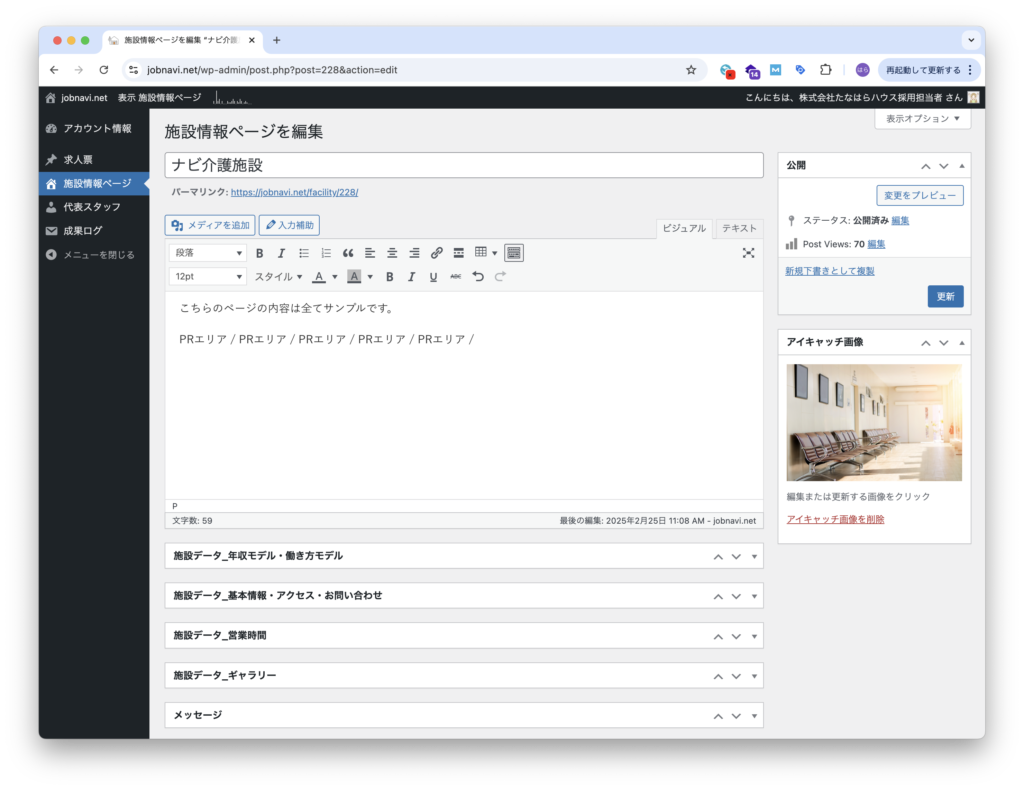Expand the 施設データ_営業時間 panel
The image size is (1024, 790).
click(x=754, y=636)
